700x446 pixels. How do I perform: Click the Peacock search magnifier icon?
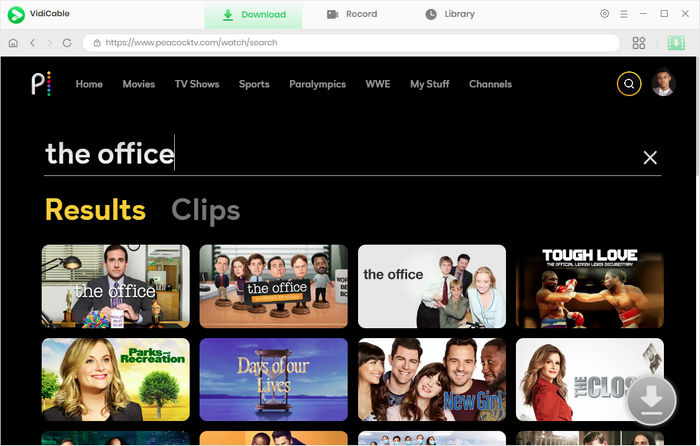click(x=629, y=84)
